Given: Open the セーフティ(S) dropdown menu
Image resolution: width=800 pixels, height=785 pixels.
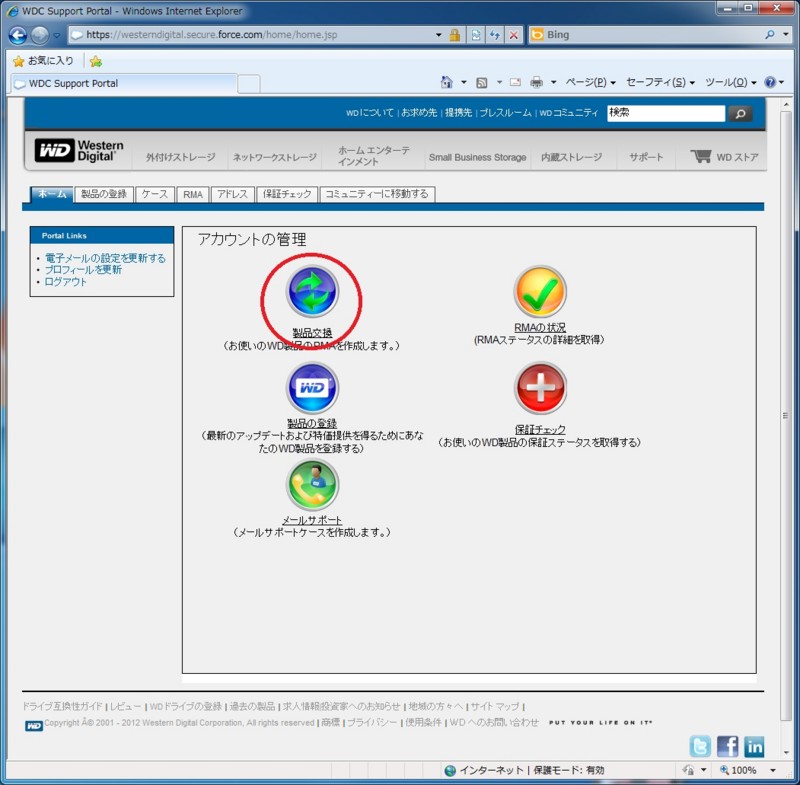Looking at the screenshot, I should (660, 82).
